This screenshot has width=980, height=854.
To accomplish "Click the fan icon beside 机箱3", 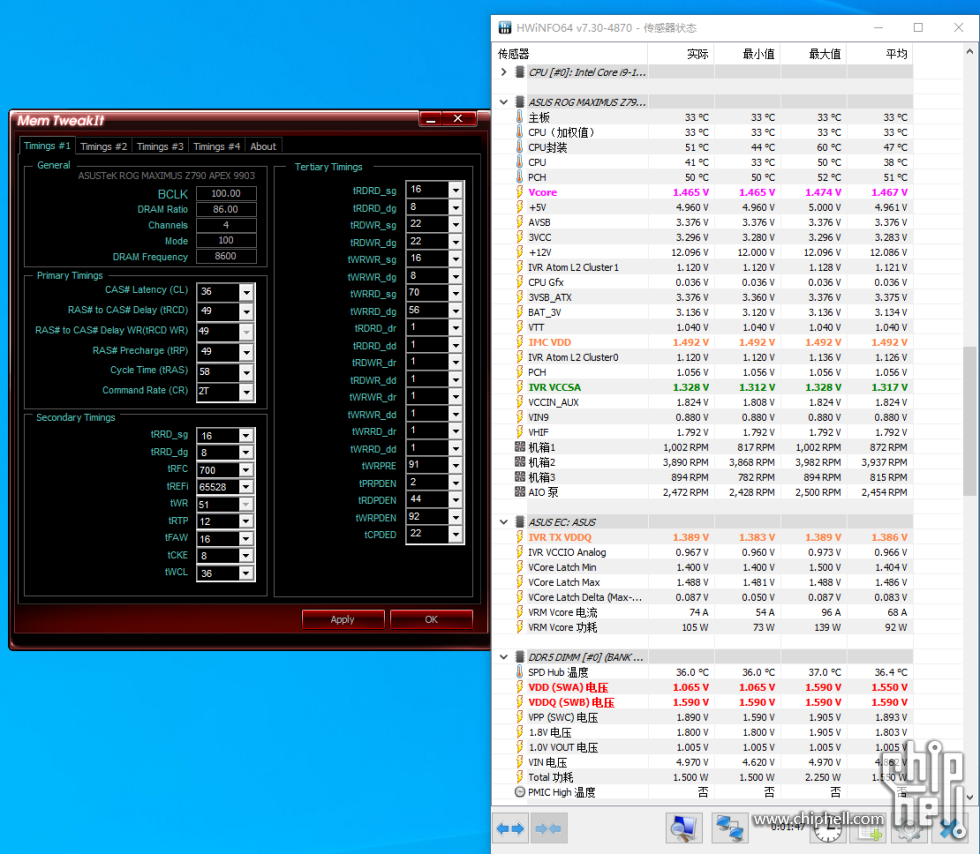I will [519, 477].
